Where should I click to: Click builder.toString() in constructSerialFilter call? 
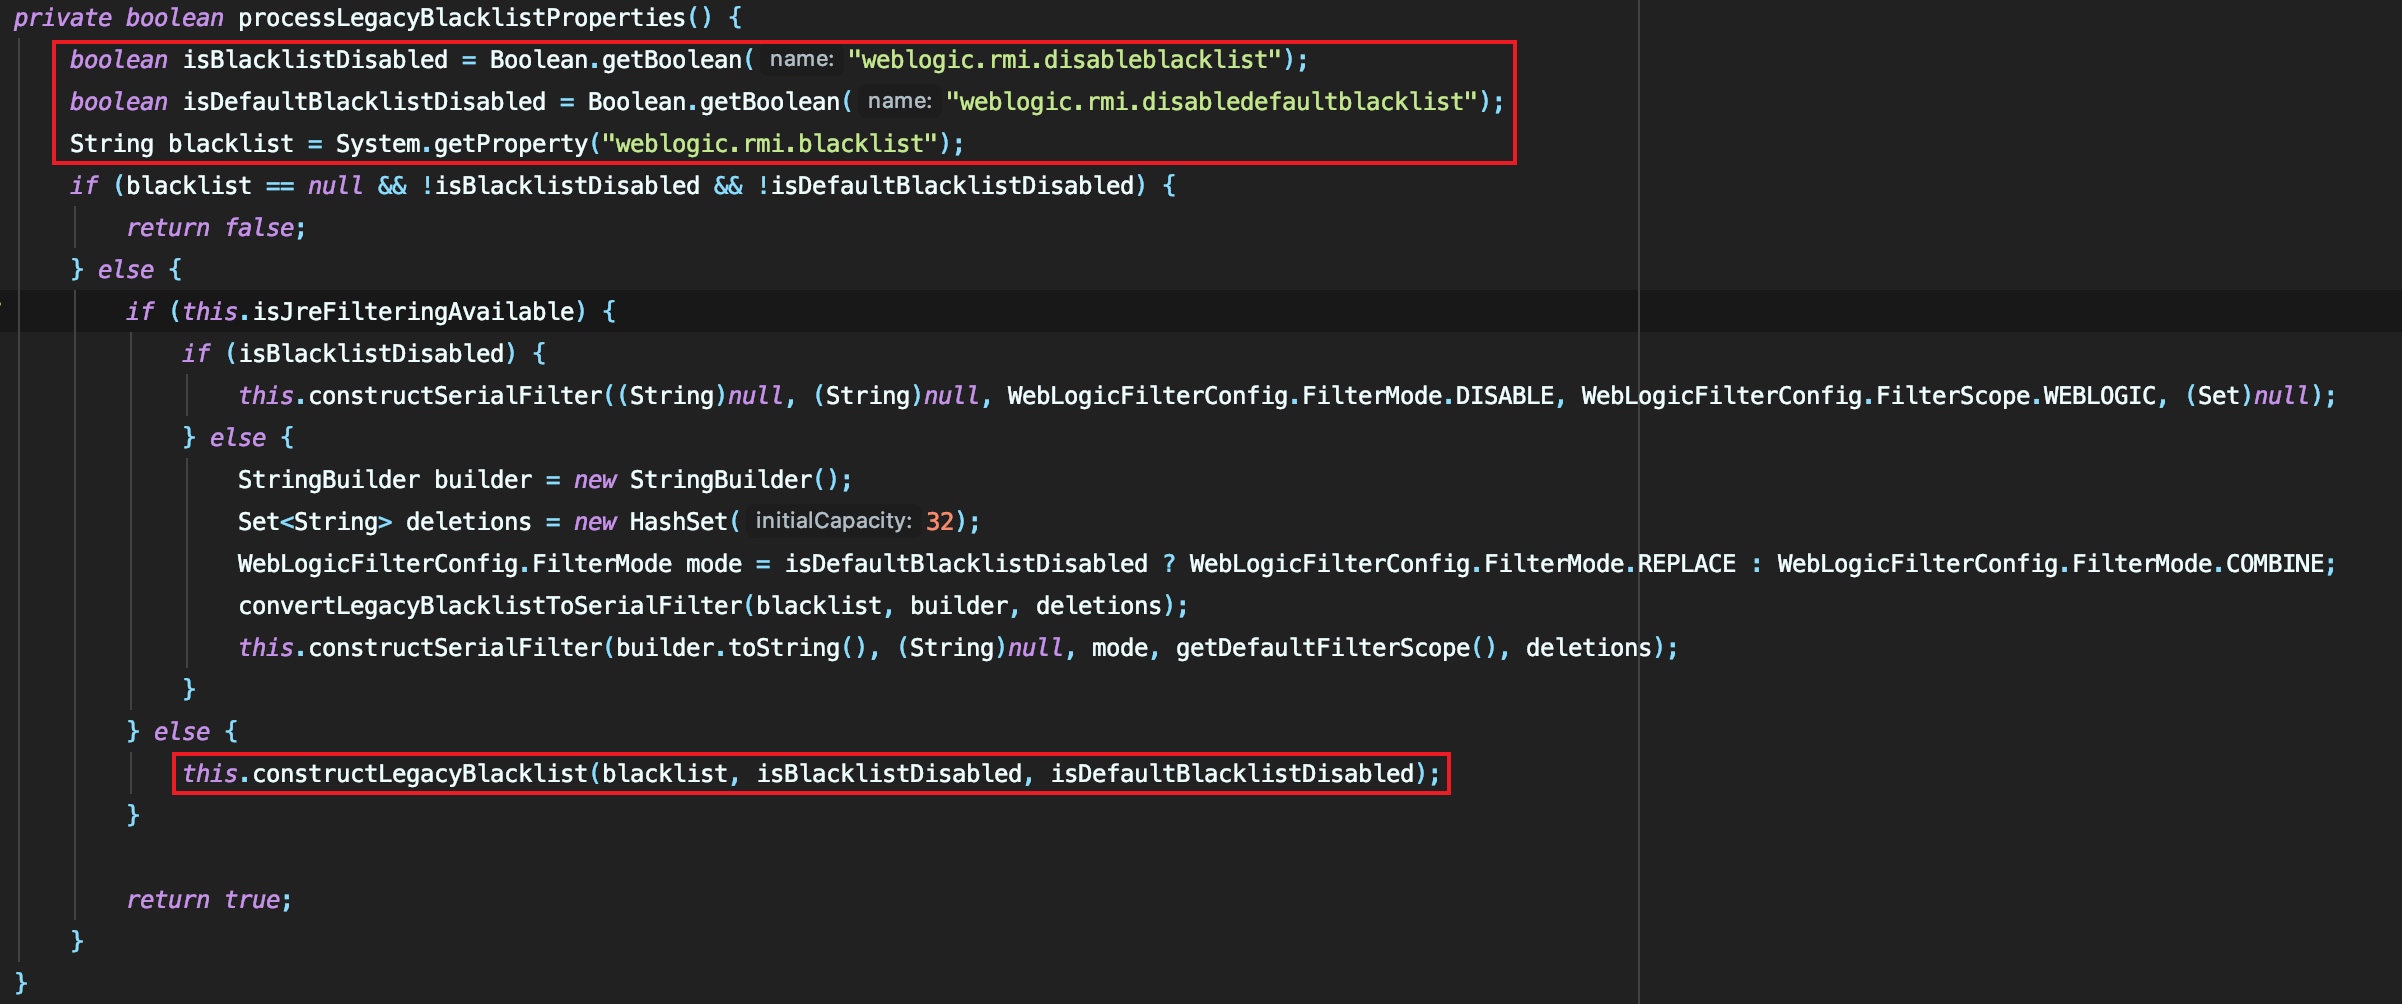click(x=740, y=648)
